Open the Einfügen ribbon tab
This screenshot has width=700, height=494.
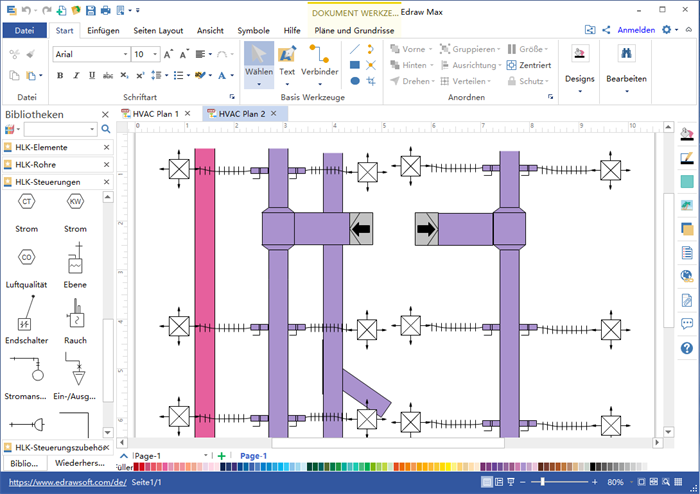[104, 30]
